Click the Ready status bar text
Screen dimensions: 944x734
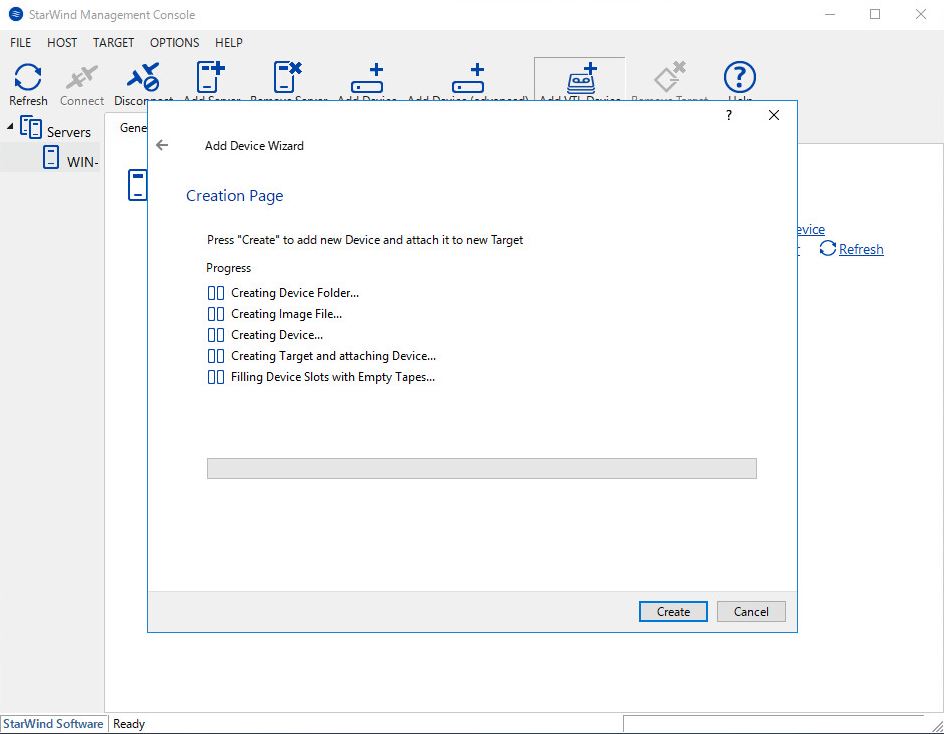pyautogui.click(x=129, y=724)
